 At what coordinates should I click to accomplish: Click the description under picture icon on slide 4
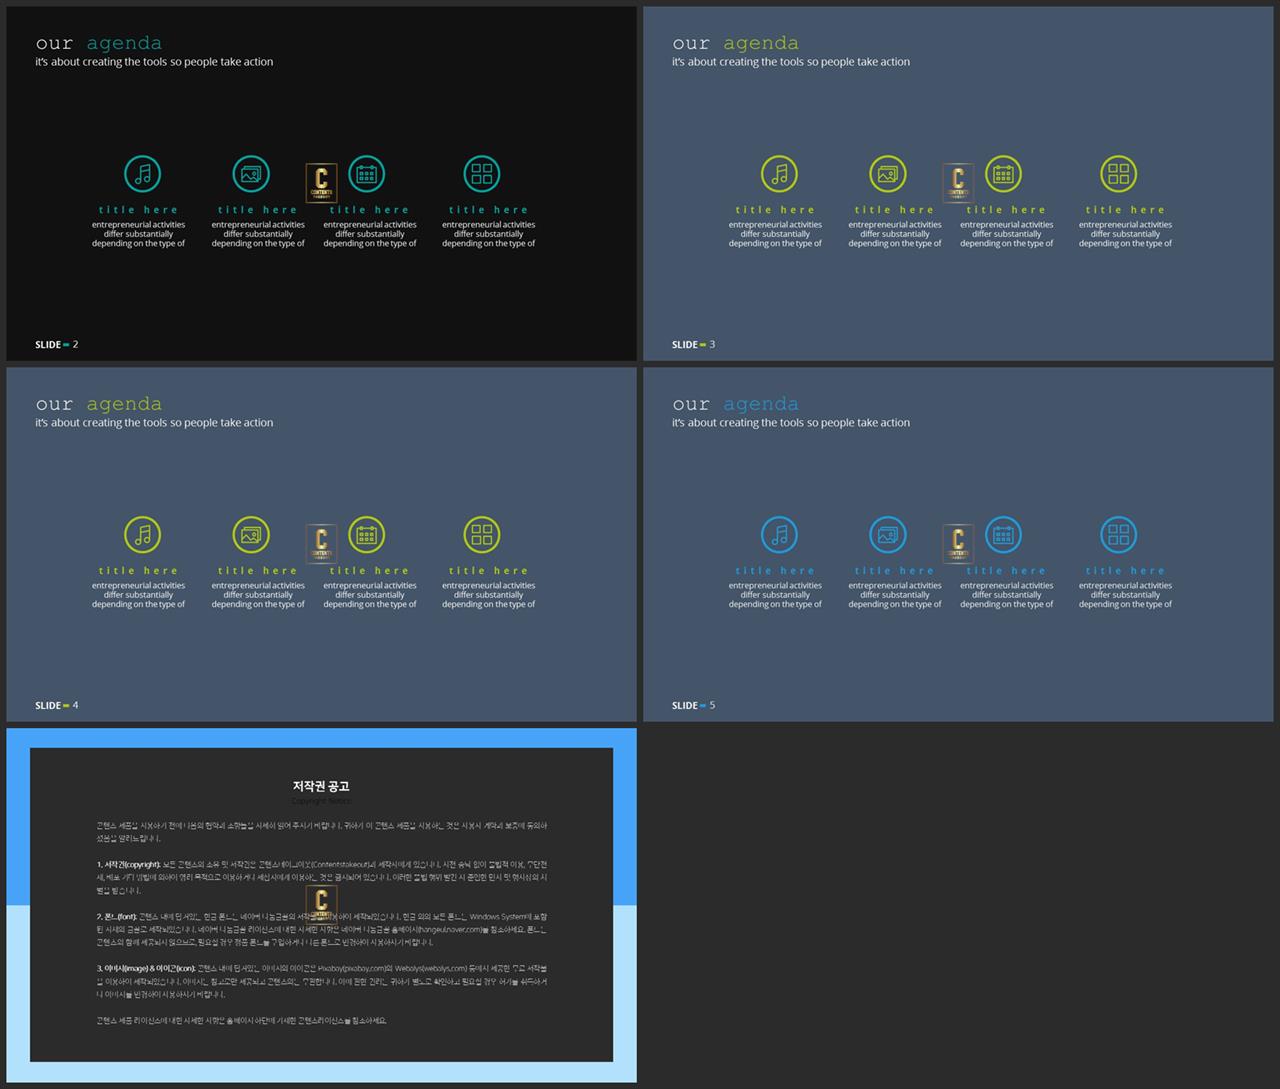coord(258,595)
